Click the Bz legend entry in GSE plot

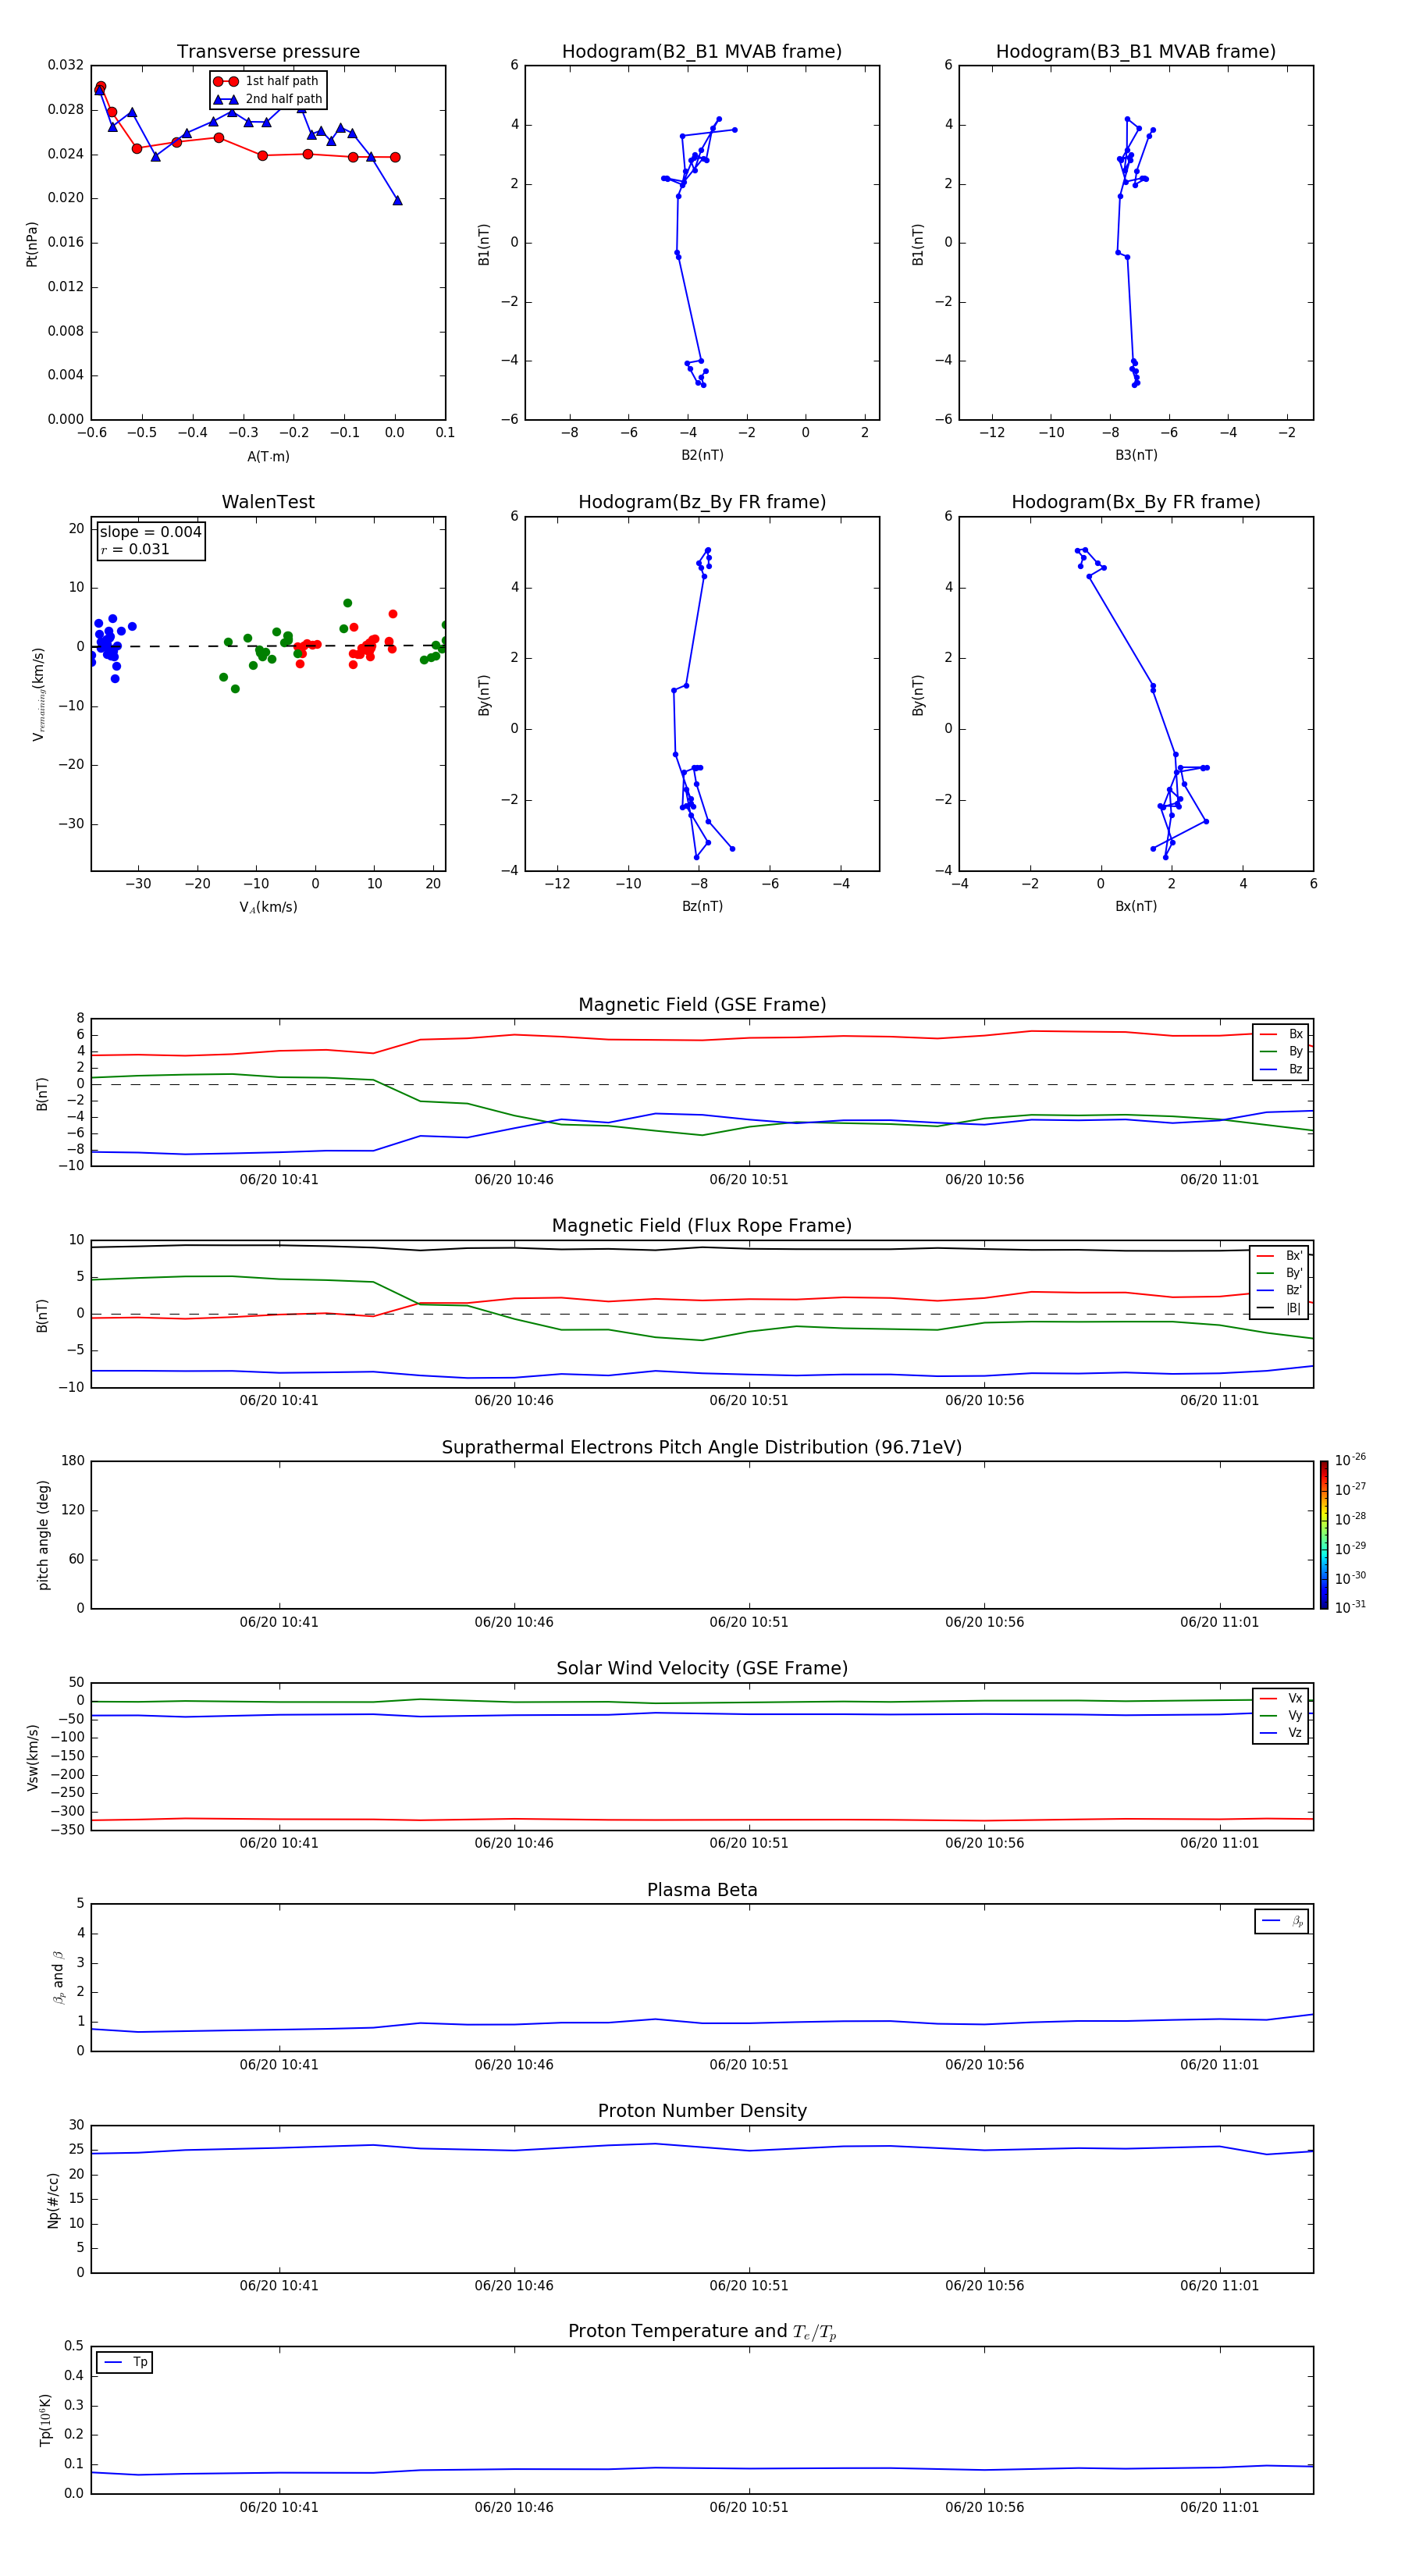tap(1281, 1069)
